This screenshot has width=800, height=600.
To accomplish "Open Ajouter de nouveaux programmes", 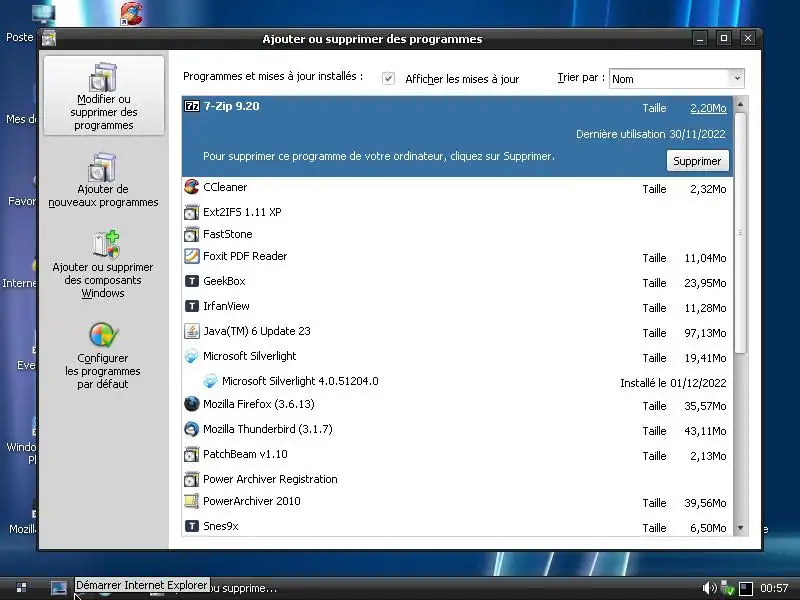I will [x=103, y=180].
